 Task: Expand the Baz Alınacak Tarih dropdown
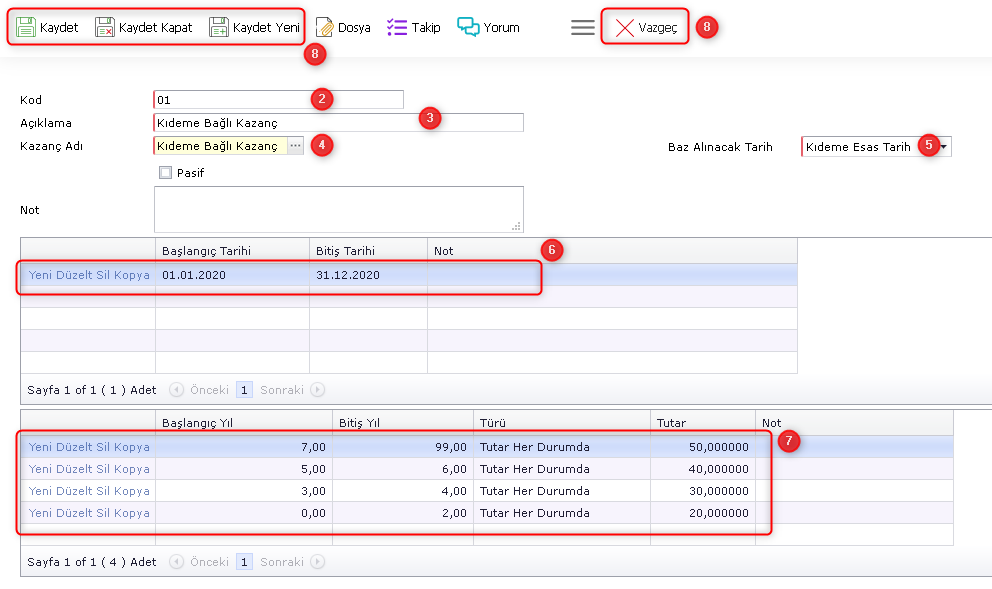pyautogui.click(x=943, y=147)
